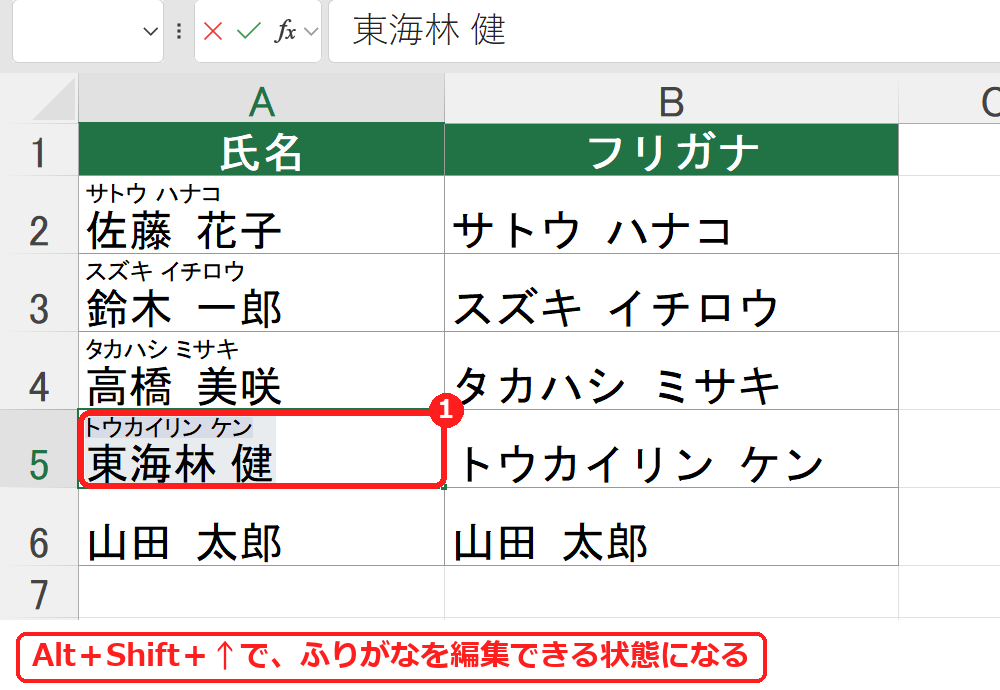This screenshot has width=1000, height=690.
Task: Select row 2 header
Action: point(39,215)
